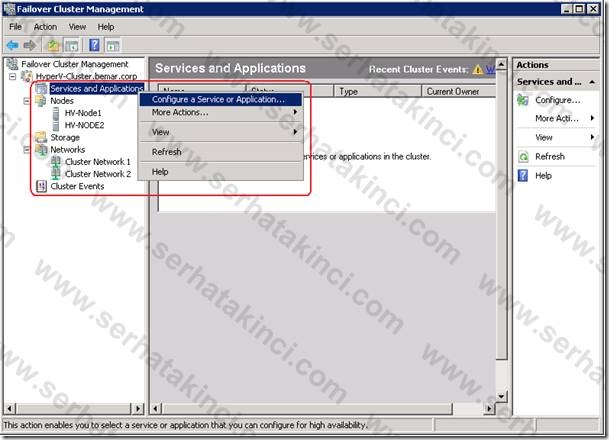Click the Back arrow toolbar icon

pos(12,45)
